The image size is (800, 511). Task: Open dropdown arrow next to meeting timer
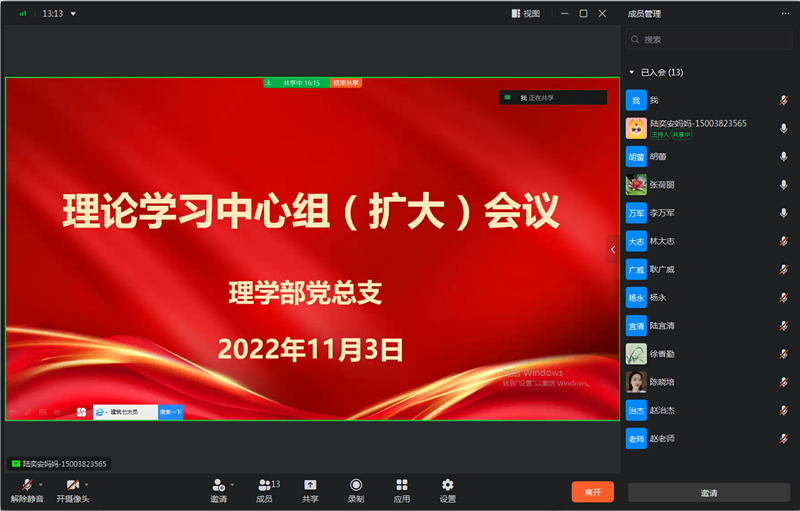point(73,14)
